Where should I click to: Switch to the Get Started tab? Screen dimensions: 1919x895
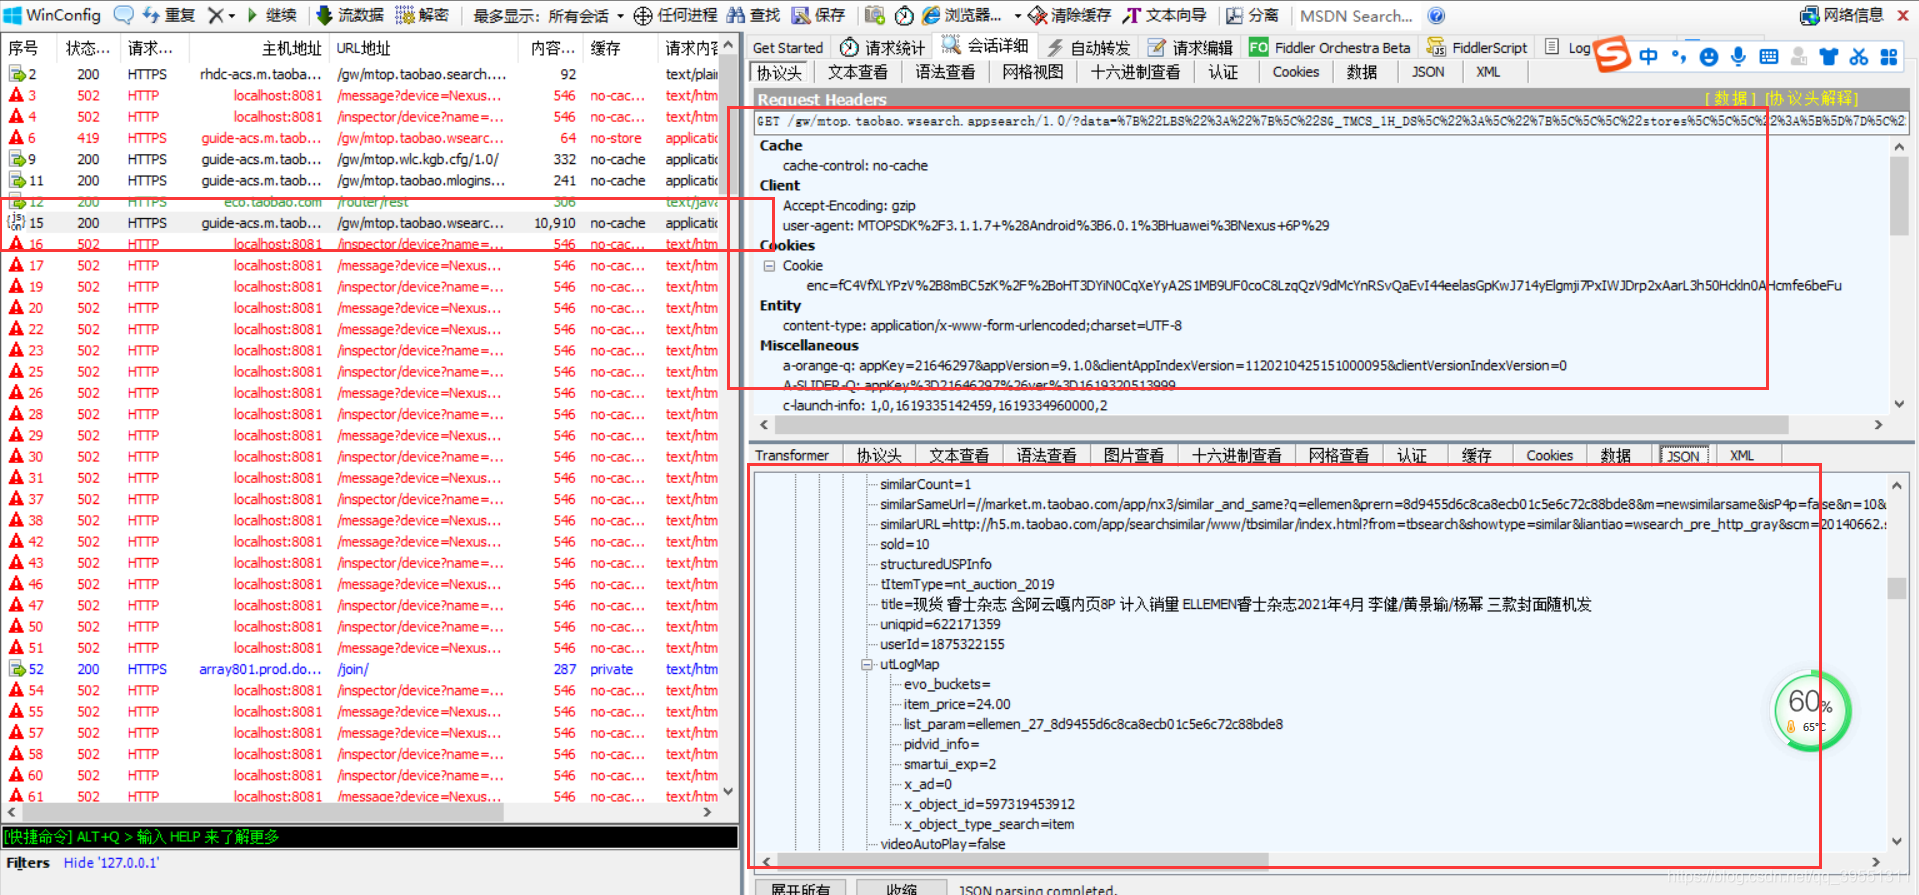click(787, 47)
